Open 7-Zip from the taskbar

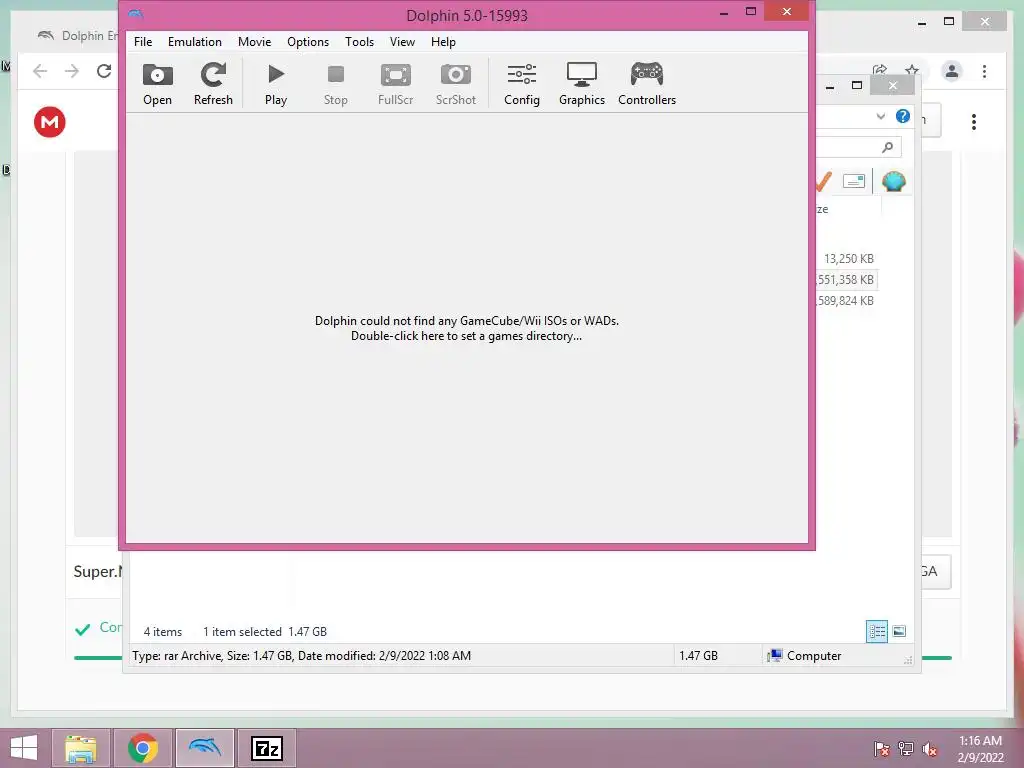[x=266, y=748]
